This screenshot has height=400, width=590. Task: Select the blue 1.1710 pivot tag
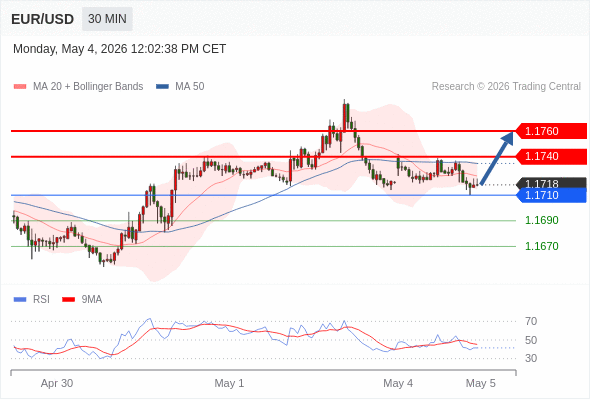(551, 195)
